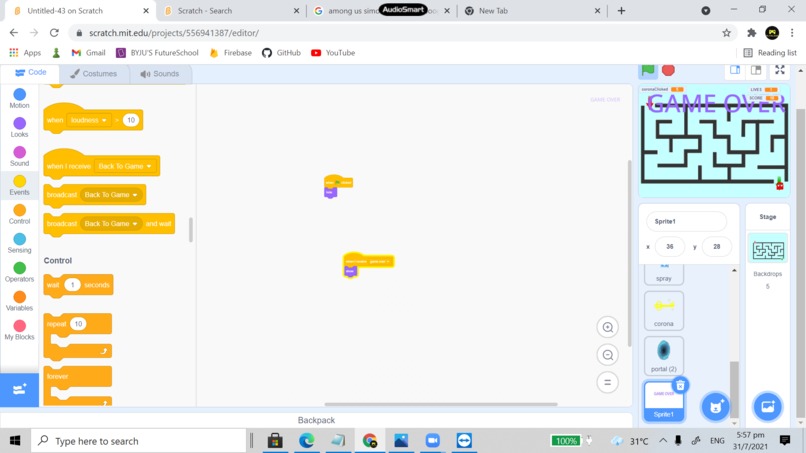This screenshot has width=806, height=453.
Task: Switch to small stage layout
Action: click(735, 70)
